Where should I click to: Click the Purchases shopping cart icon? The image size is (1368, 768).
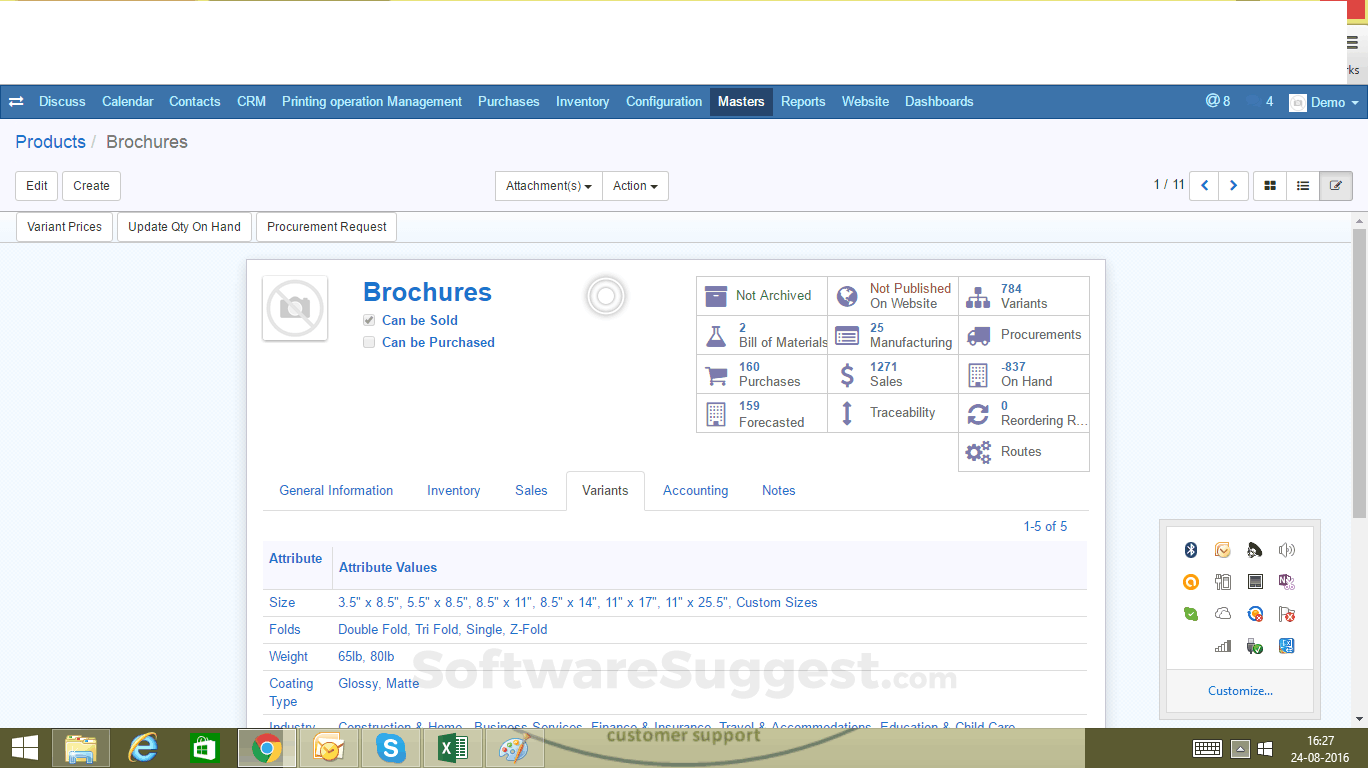click(x=716, y=374)
